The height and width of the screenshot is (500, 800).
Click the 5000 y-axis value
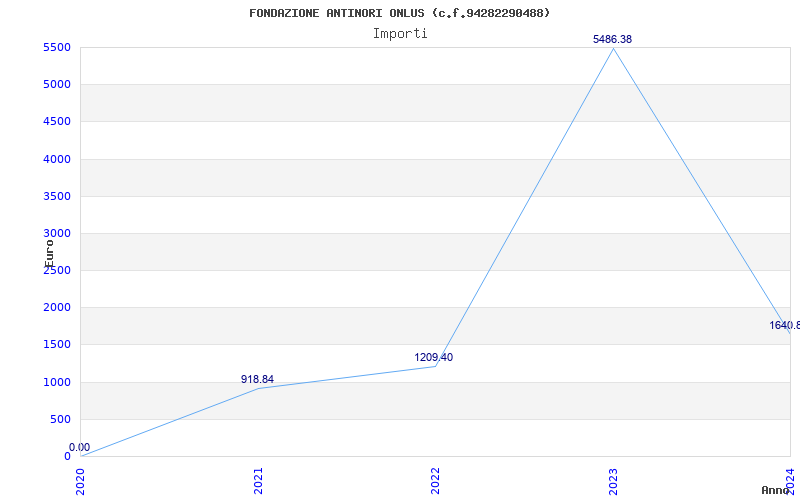(x=57, y=84)
